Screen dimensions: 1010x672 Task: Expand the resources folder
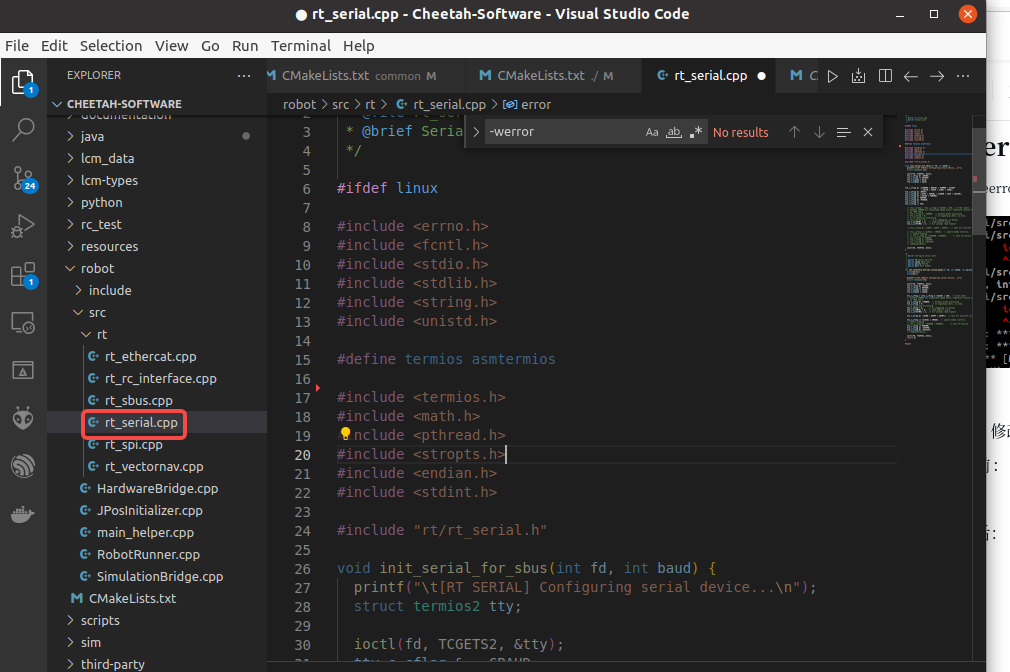[x=109, y=246]
